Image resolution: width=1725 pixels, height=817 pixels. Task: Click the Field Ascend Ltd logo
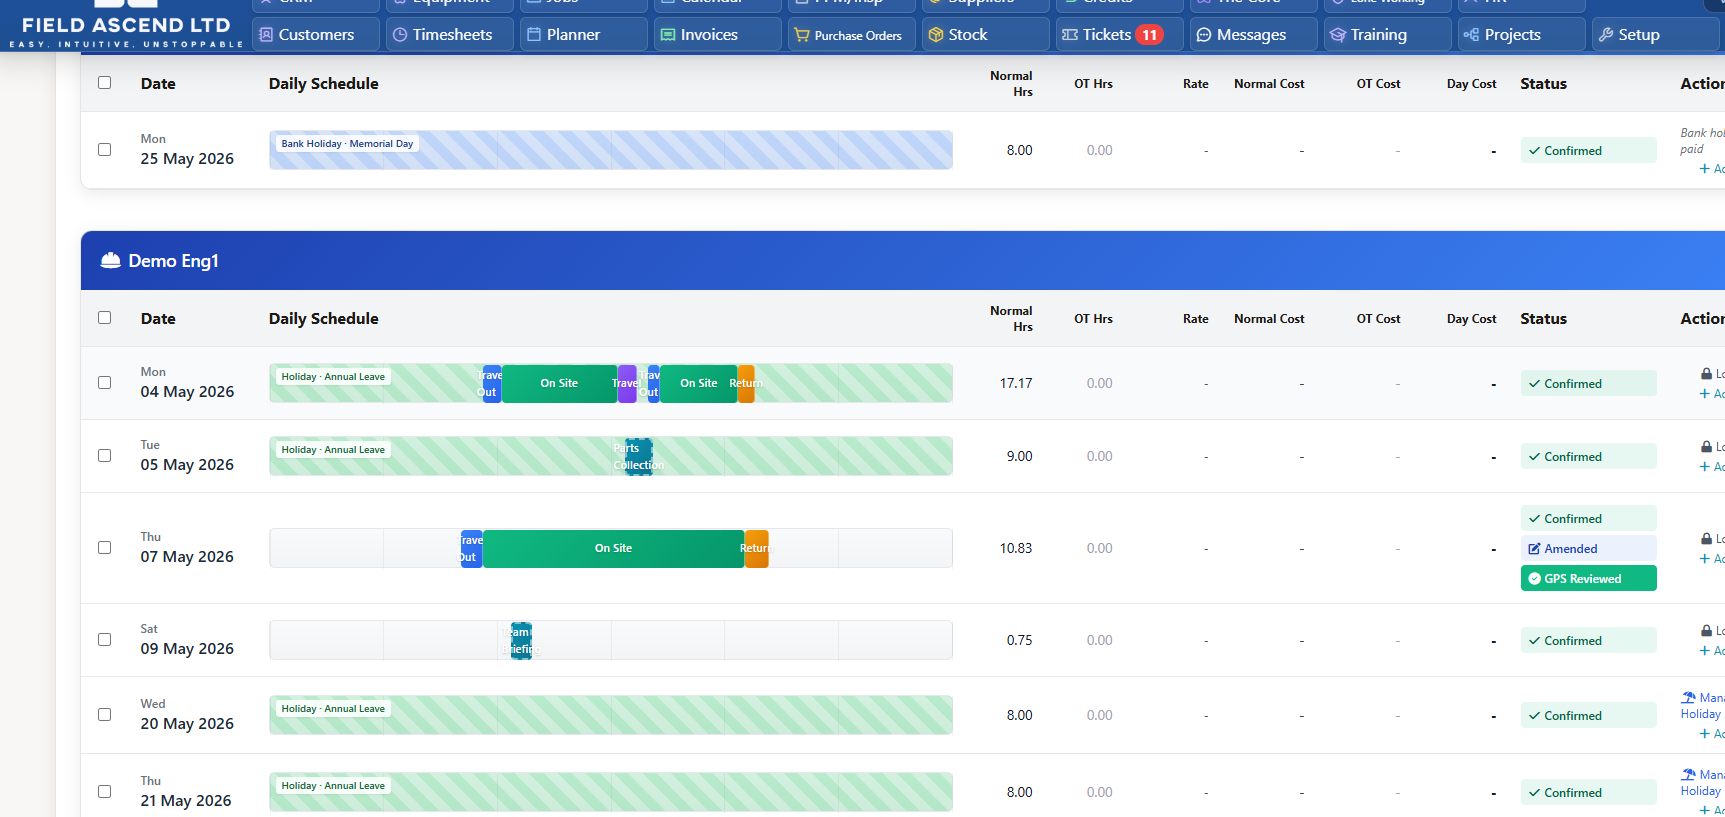point(126,27)
